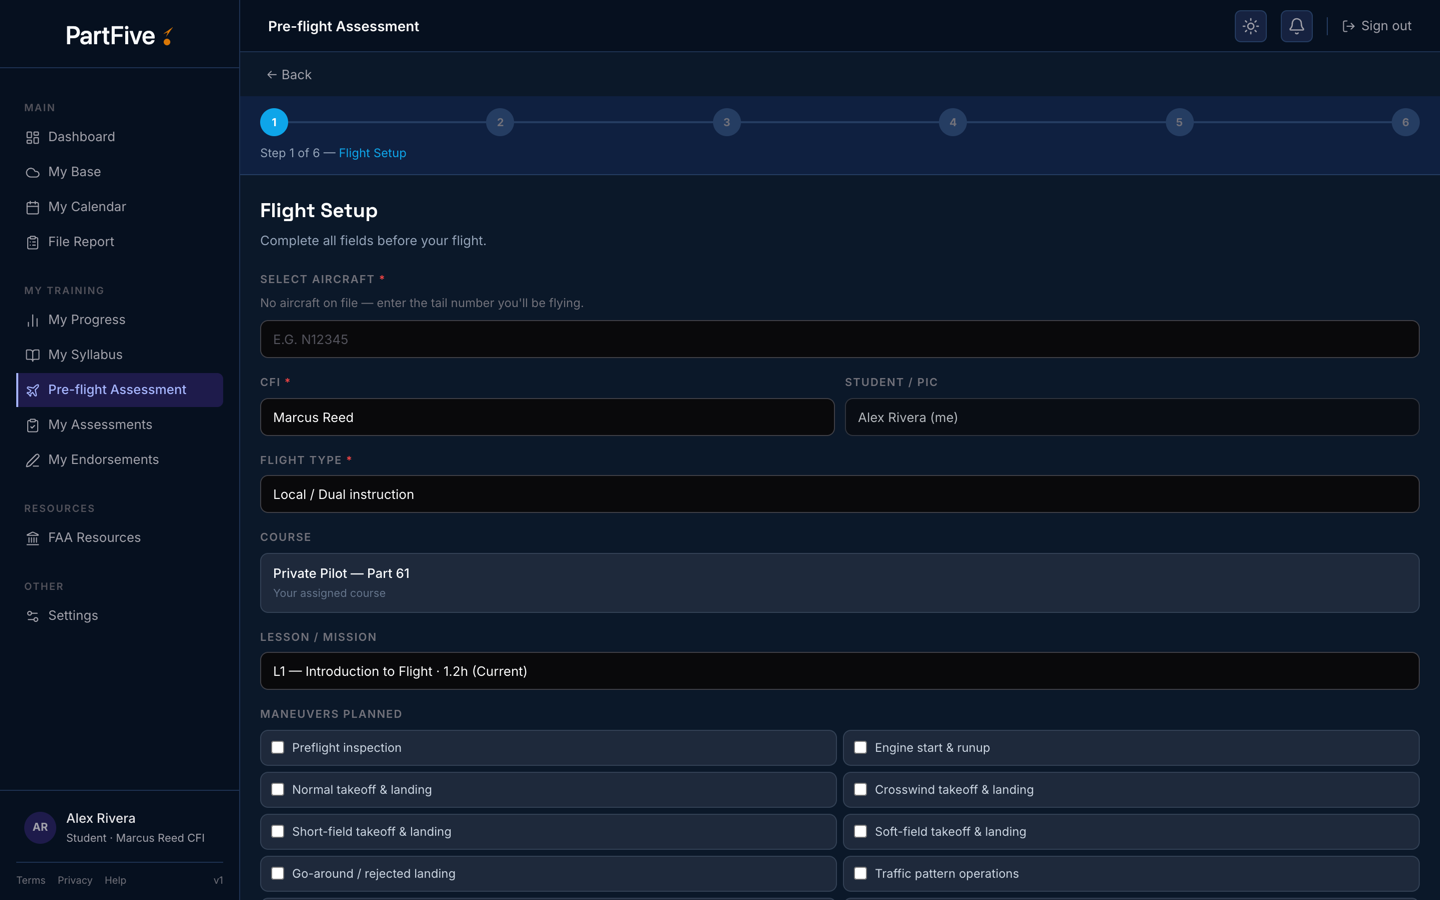Open the Flight Type dropdown
Screen dimensions: 1440x900
coord(839,494)
